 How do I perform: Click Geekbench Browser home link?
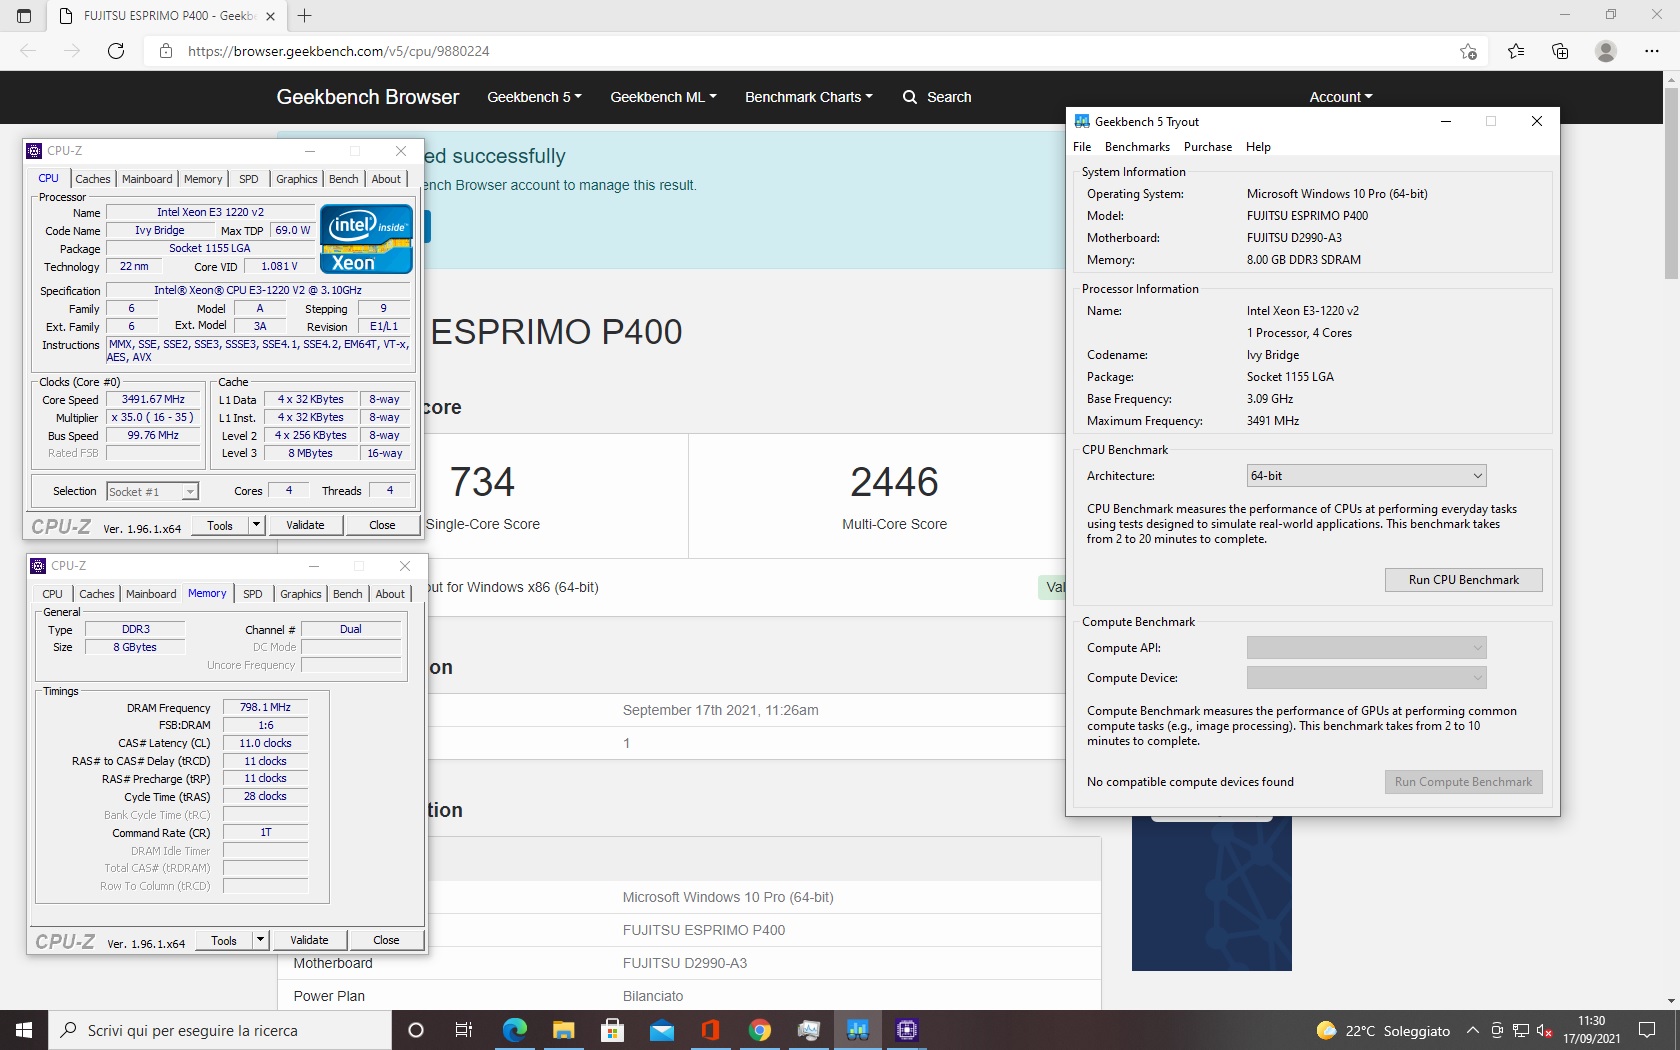[x=368, y=97]
